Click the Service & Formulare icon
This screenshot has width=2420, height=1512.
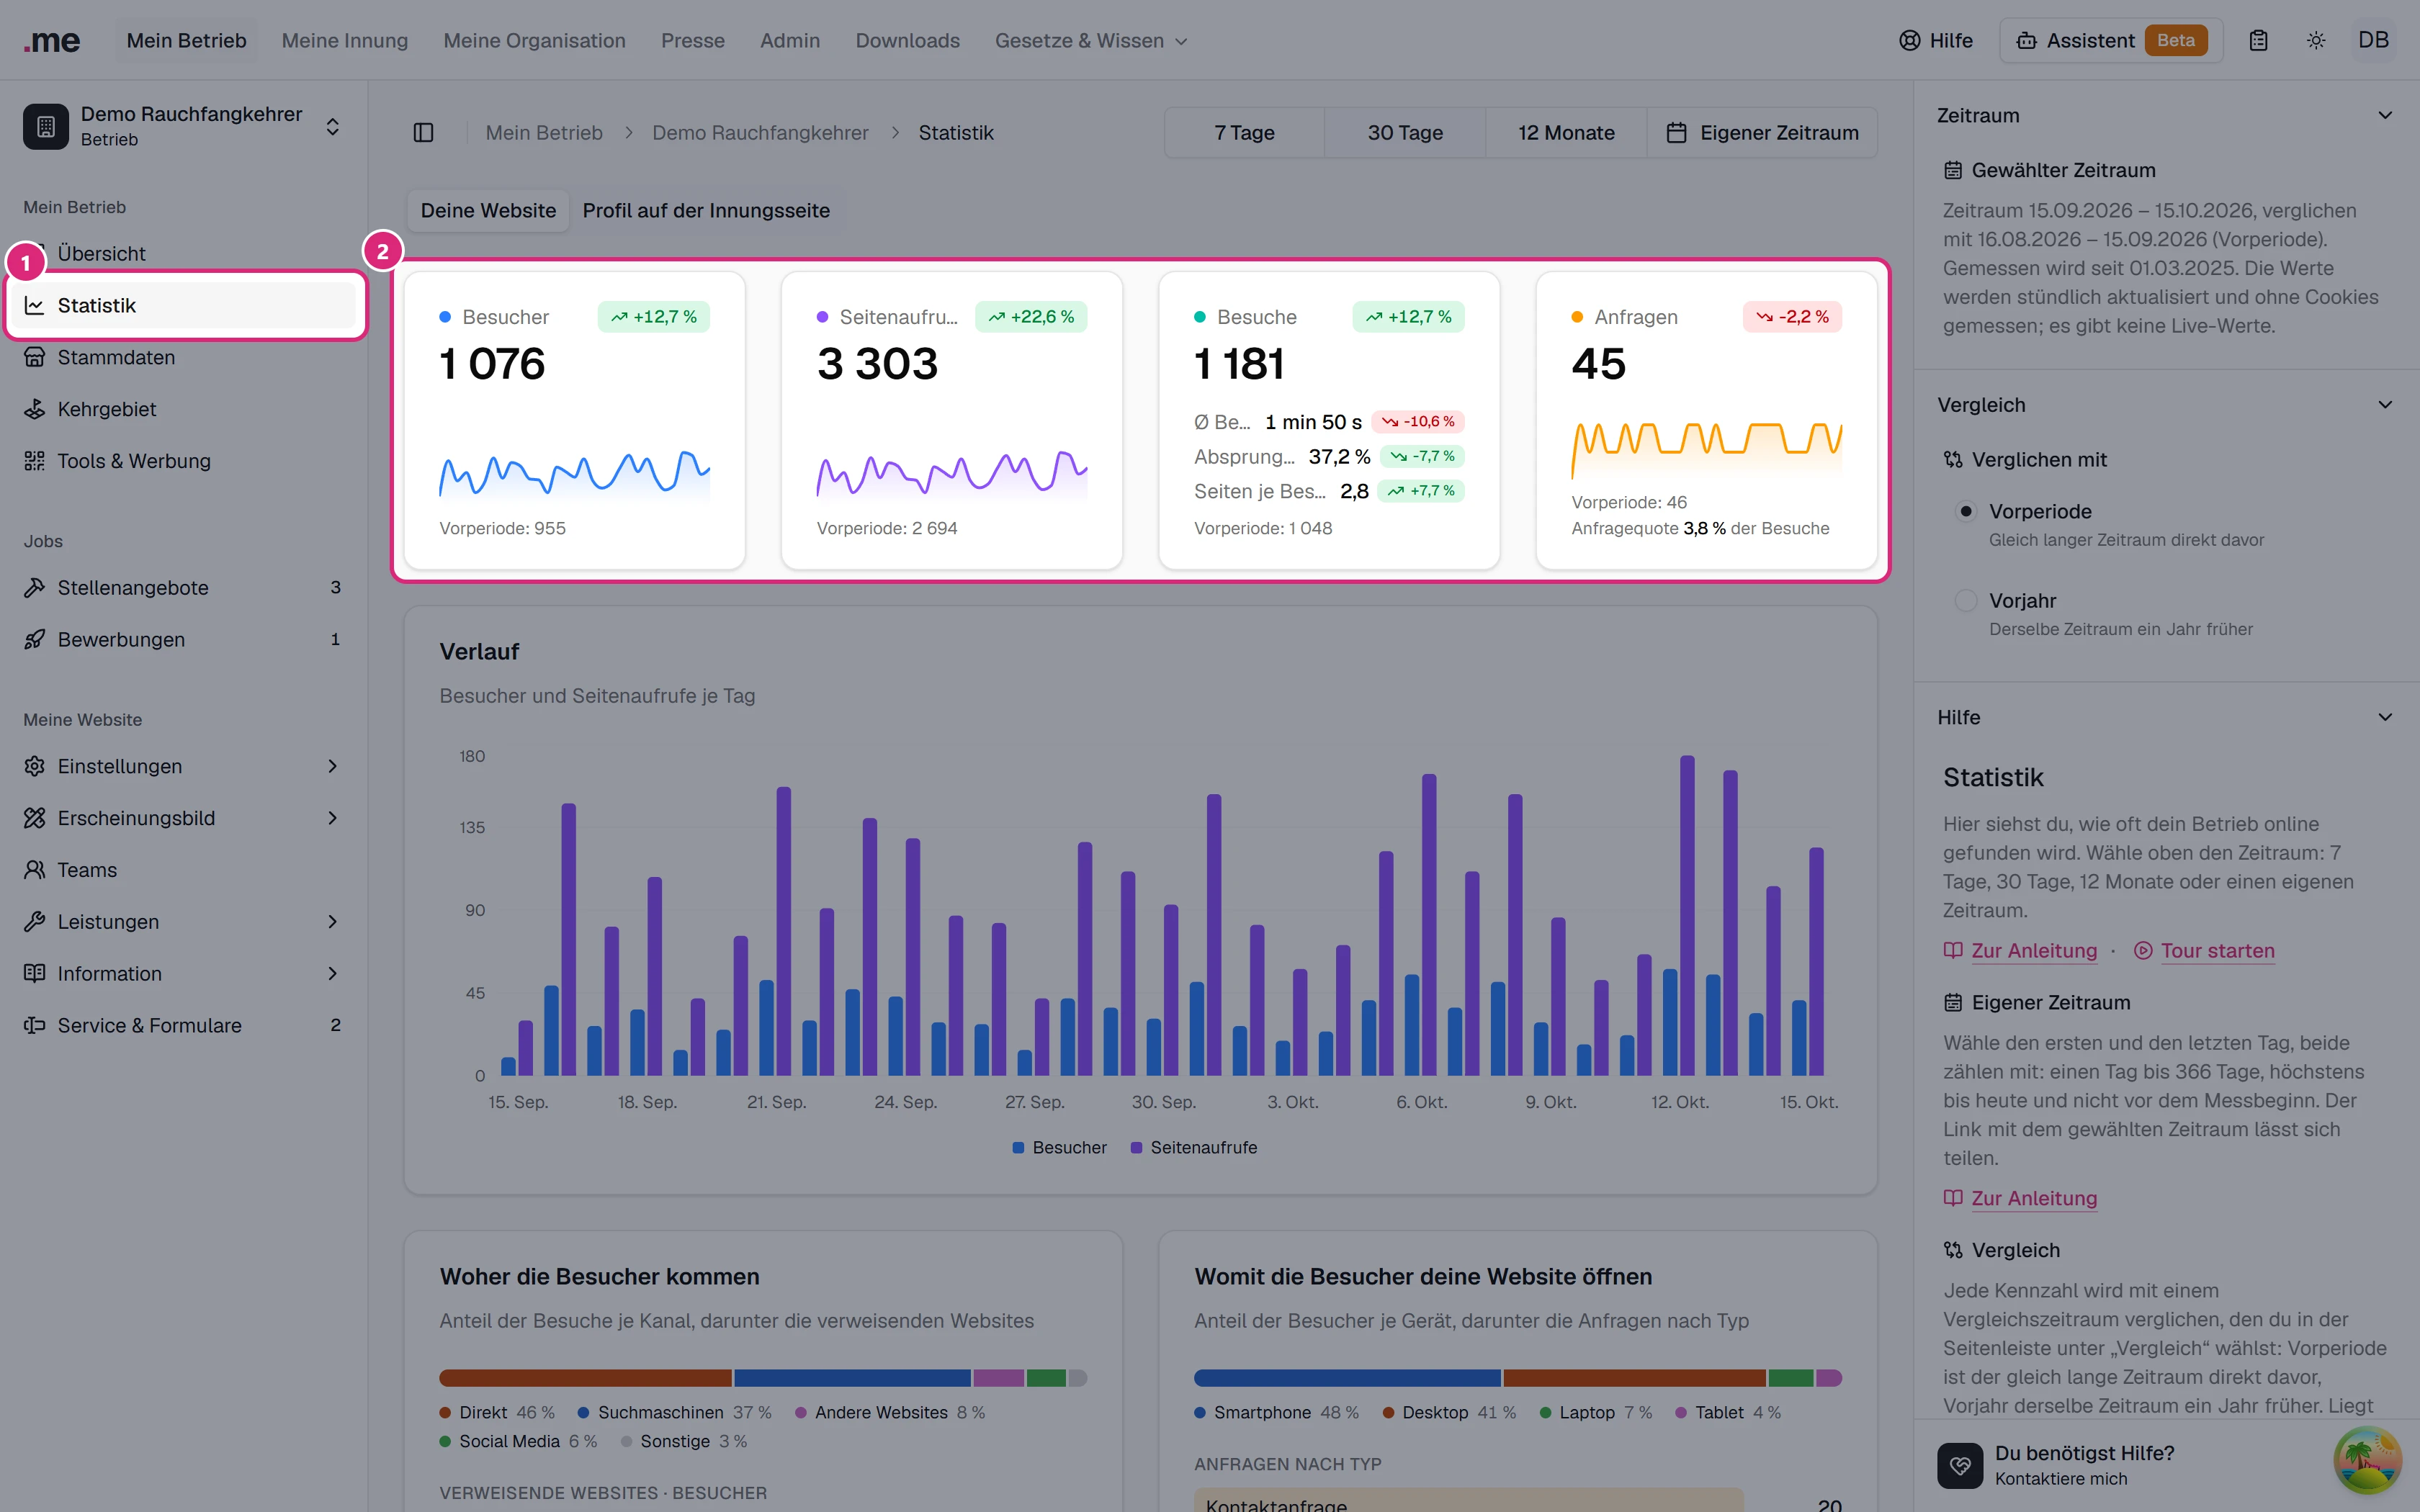coord(35,1026)
